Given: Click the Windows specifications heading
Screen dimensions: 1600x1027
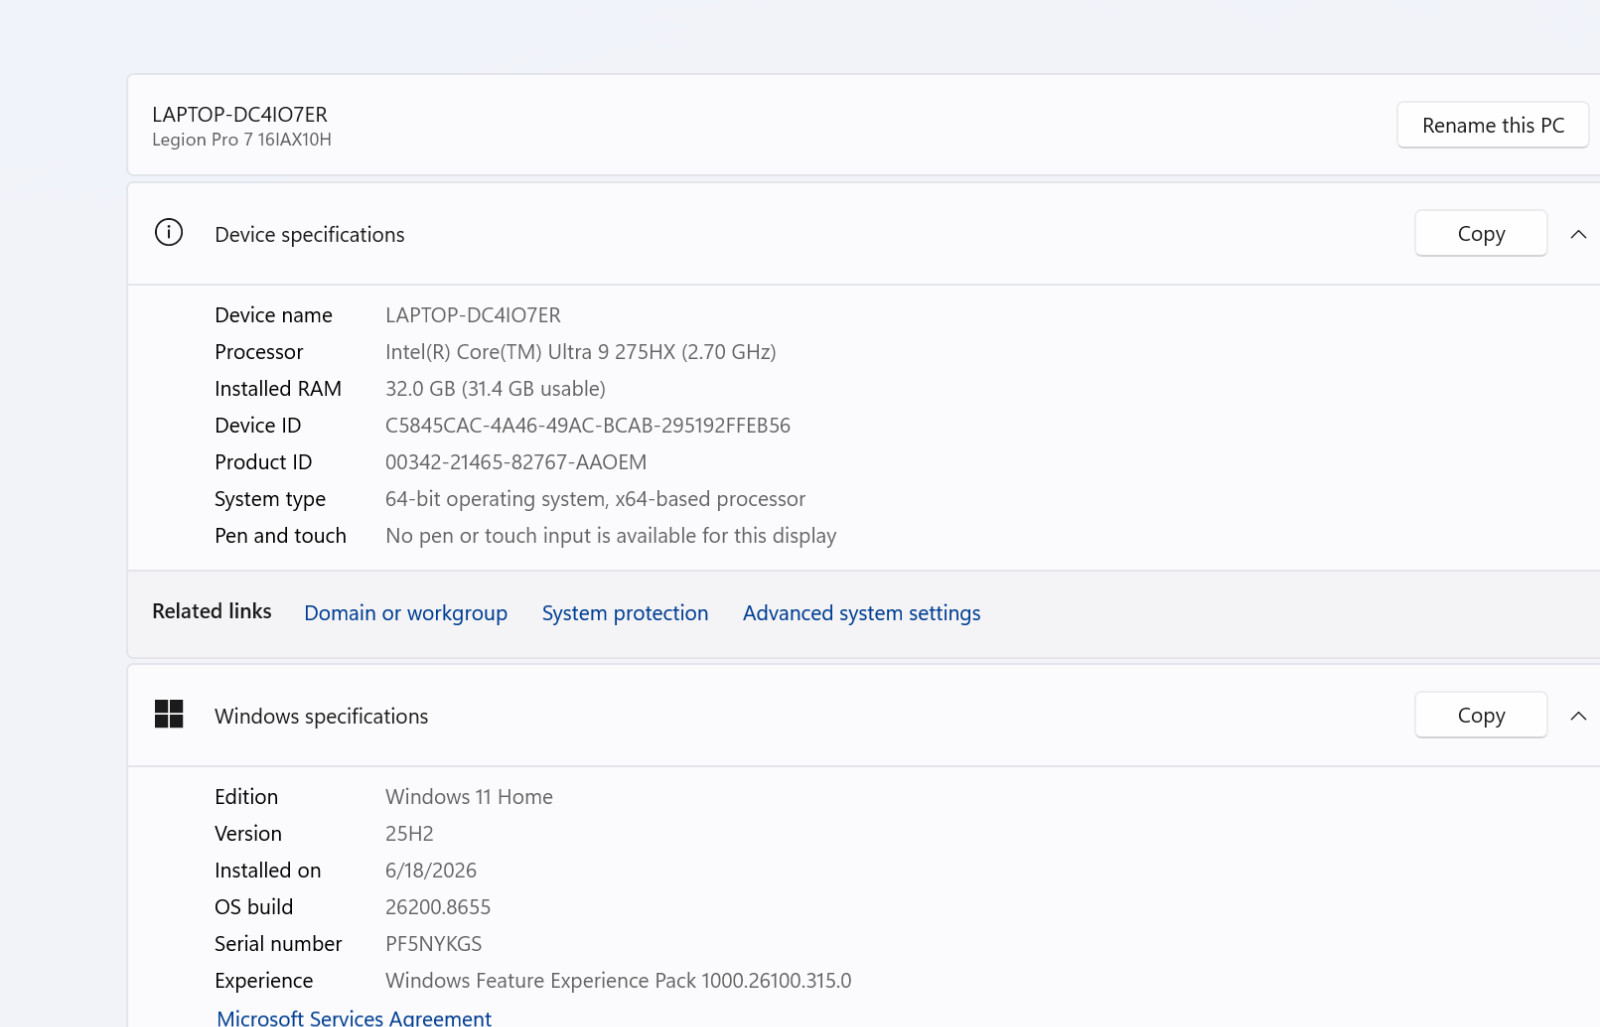Looking at the screenshot, I should 321,716.
